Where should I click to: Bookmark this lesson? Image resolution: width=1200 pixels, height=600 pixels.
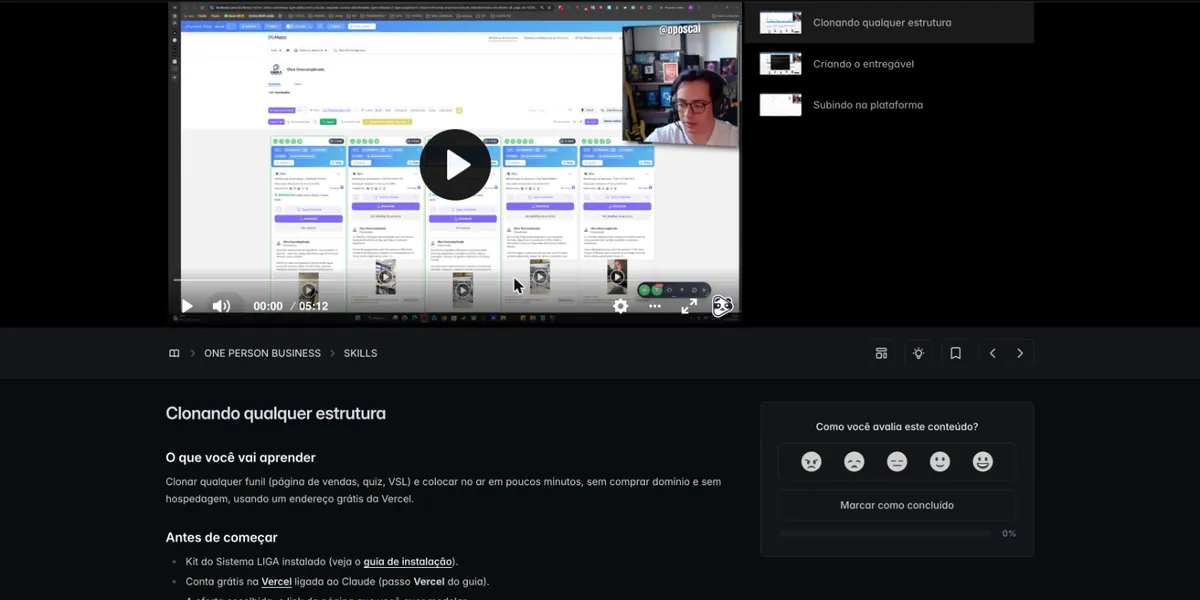[955, 353]
